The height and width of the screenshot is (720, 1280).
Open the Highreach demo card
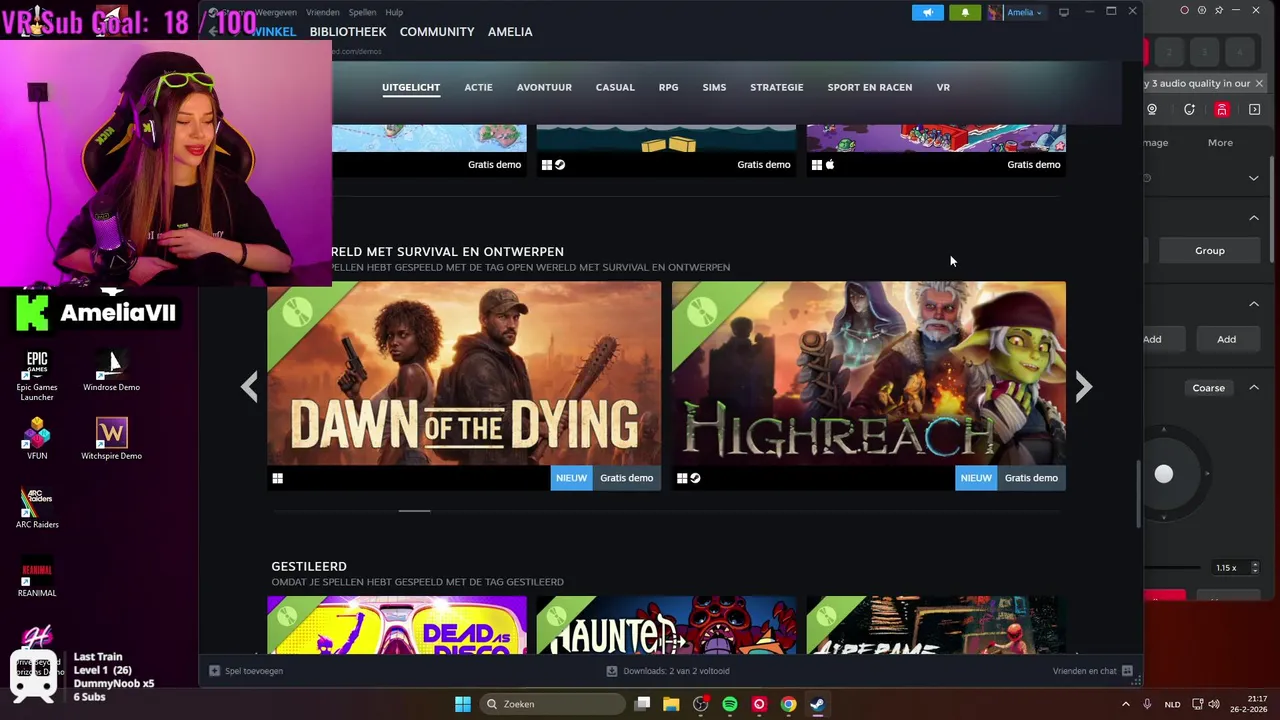pos(869,373)
